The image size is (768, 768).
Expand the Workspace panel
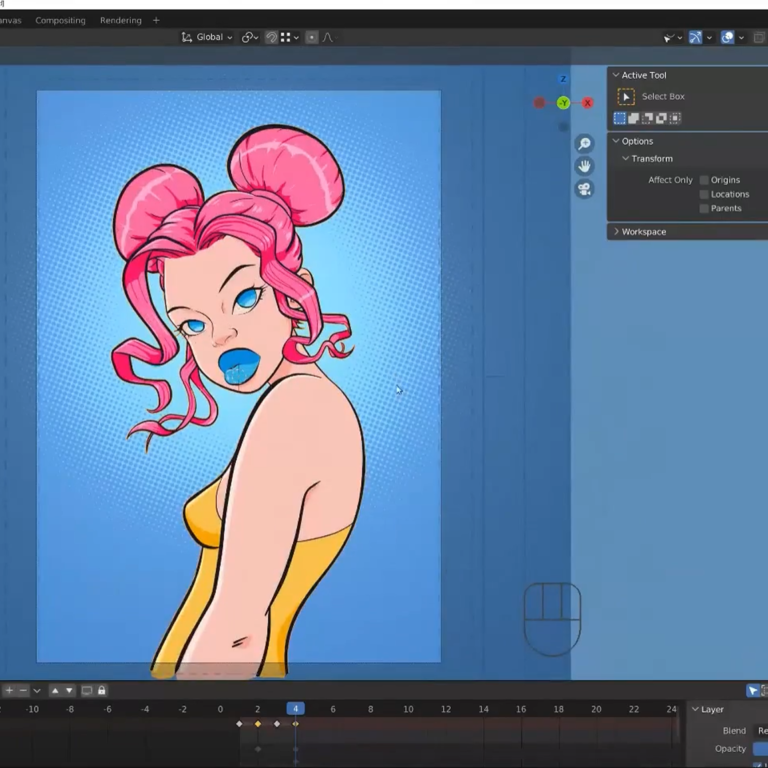coord(643,232)
